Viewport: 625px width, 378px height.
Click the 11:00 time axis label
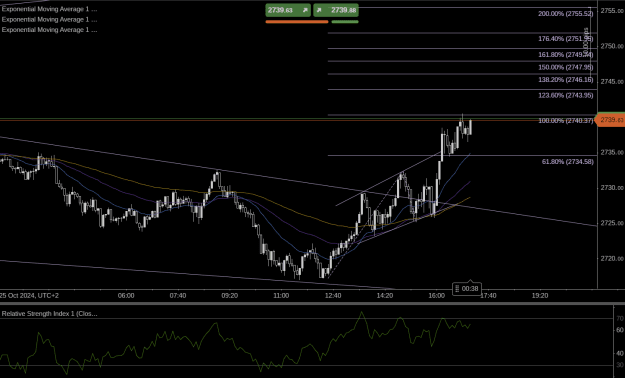point(281,295)
